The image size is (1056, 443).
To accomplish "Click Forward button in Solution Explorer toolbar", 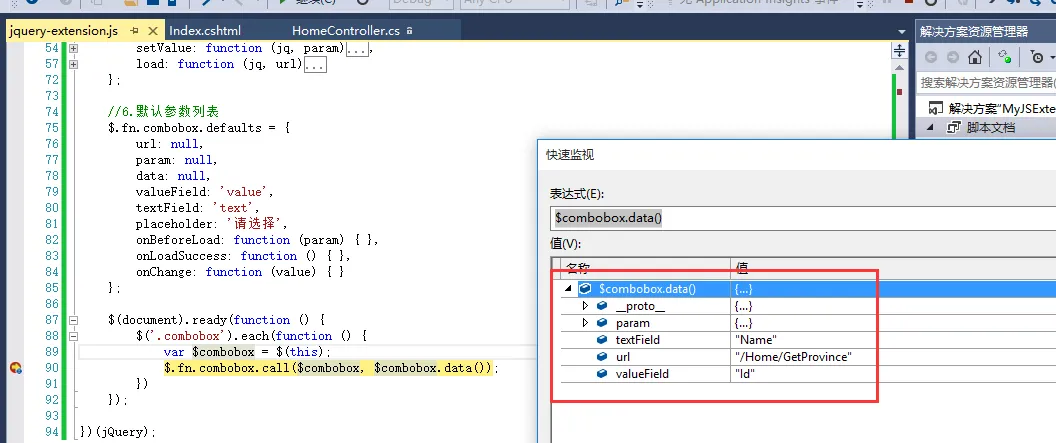I will click(952, 57).
